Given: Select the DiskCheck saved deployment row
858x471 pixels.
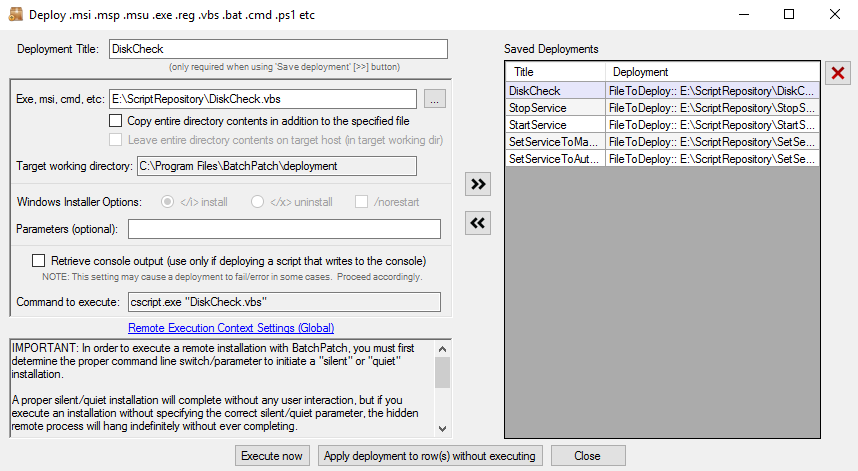Looking at the screenshot, I should click(x=663, y=91).
